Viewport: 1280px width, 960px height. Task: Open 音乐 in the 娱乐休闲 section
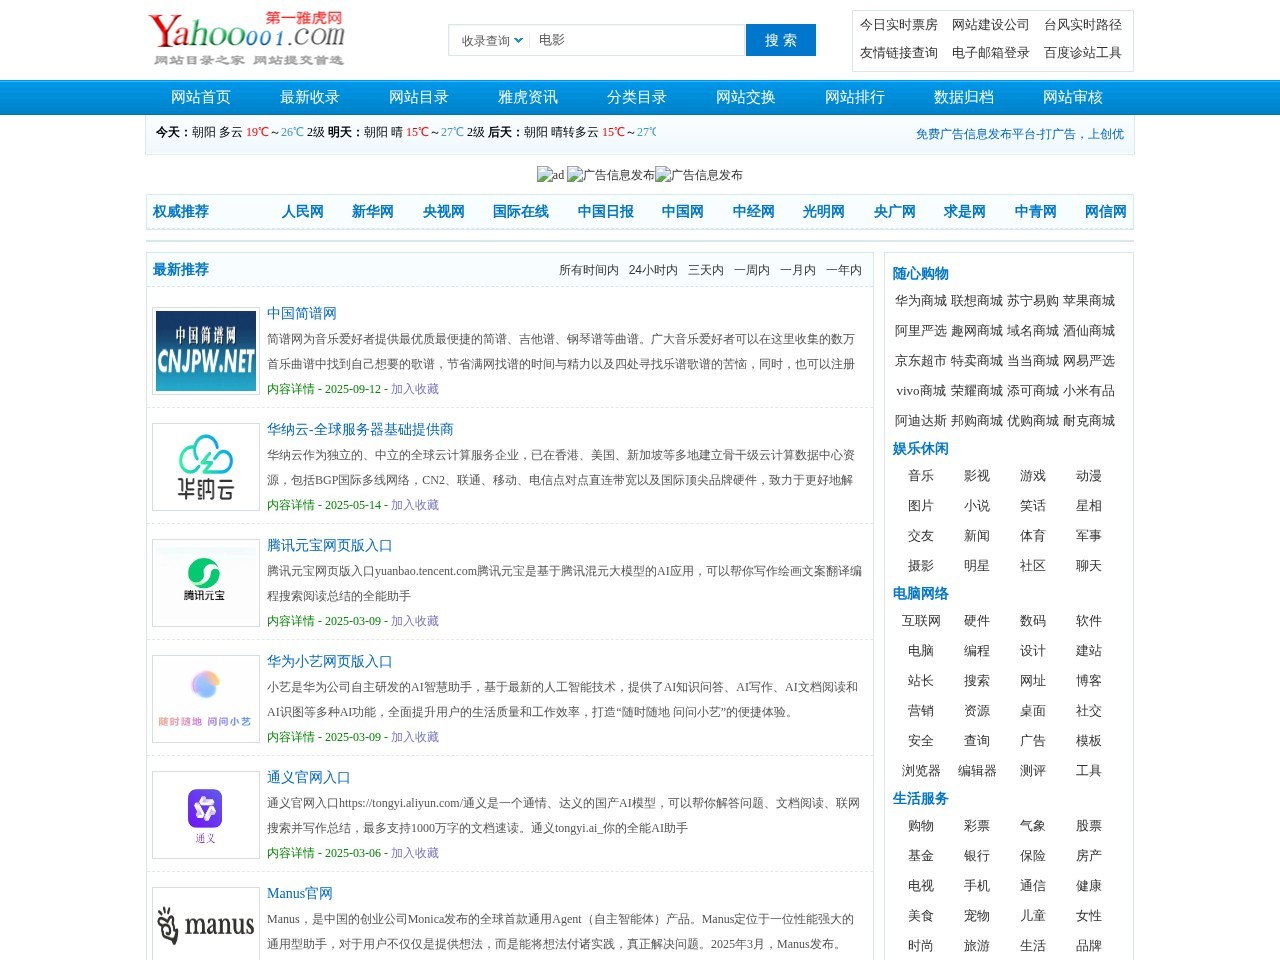point(921,476)
